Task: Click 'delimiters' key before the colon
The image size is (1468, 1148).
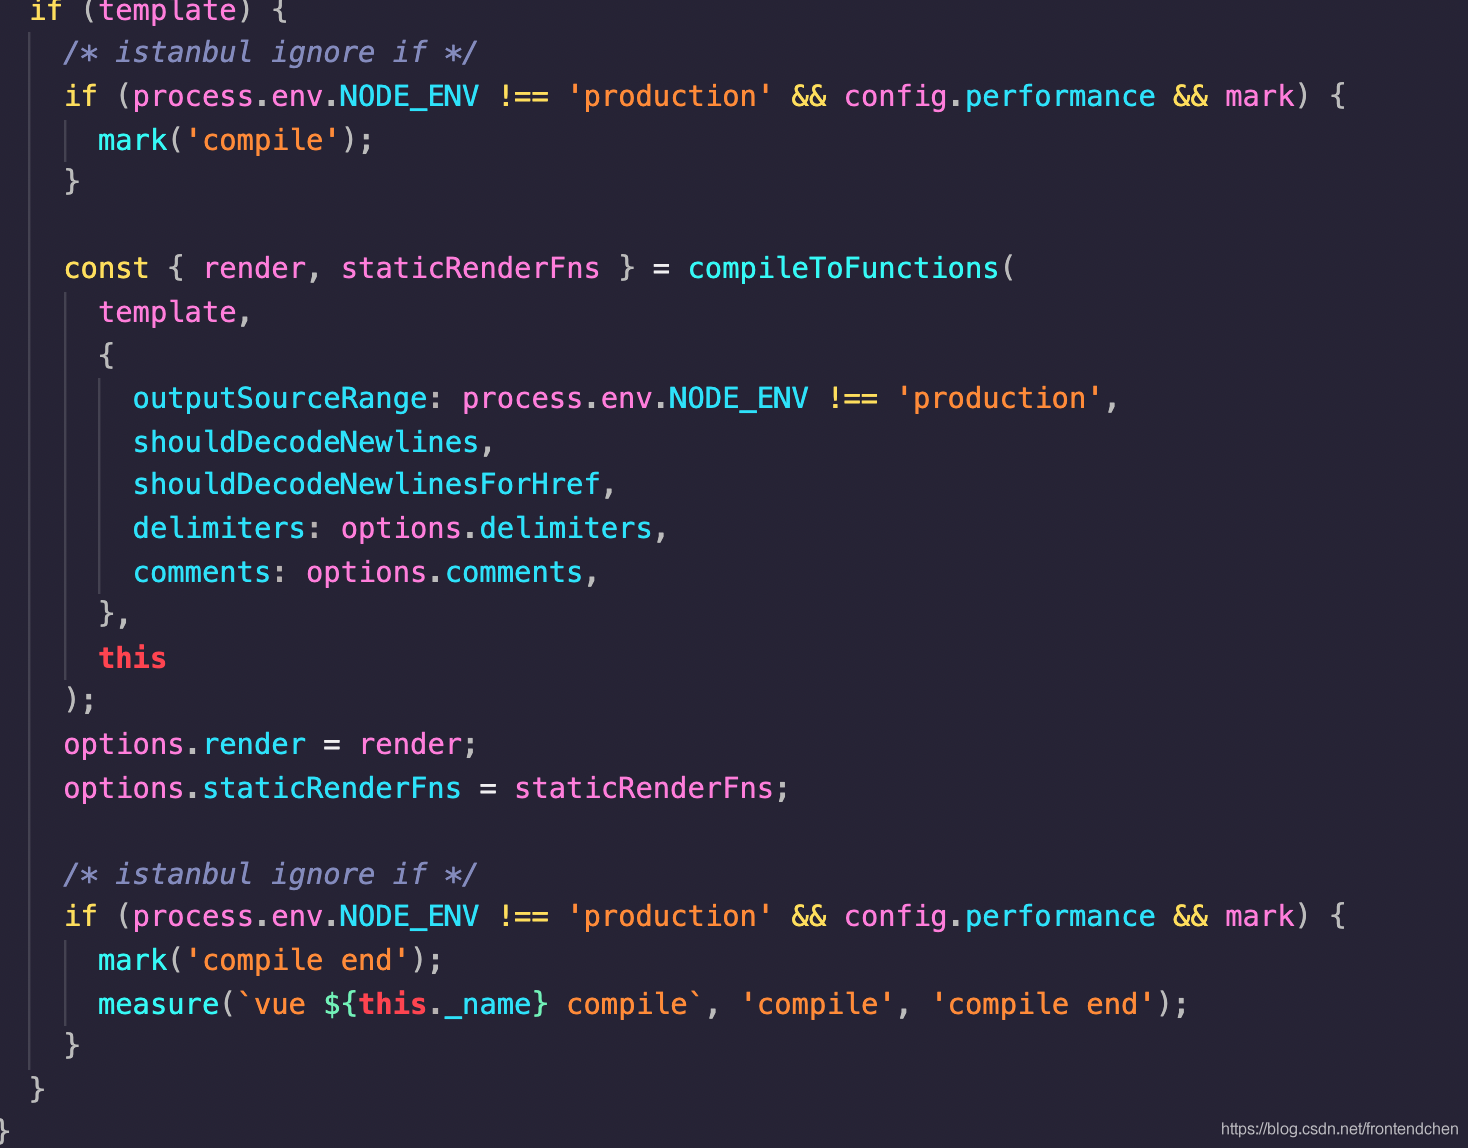Action: (219, 528)
